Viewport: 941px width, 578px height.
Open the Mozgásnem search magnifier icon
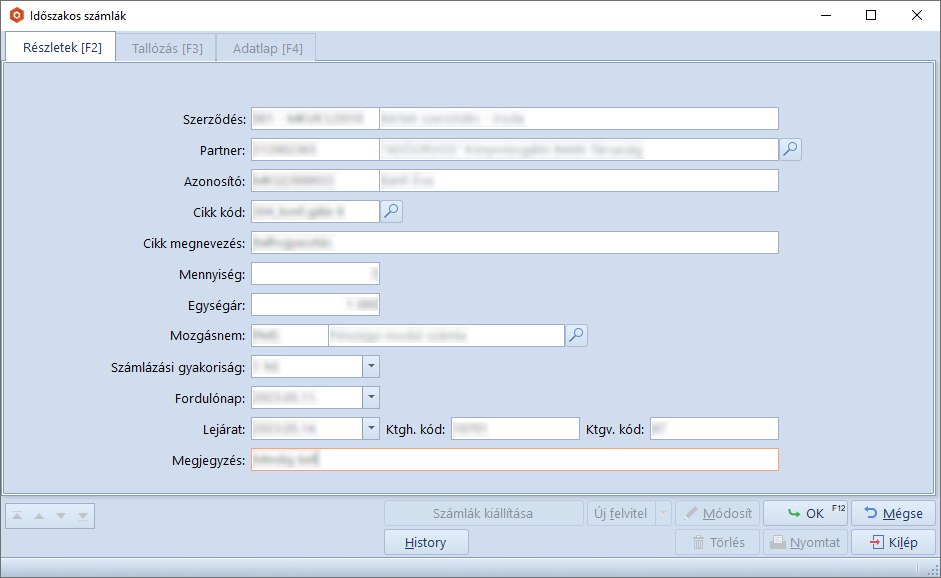tap(576, 335)
